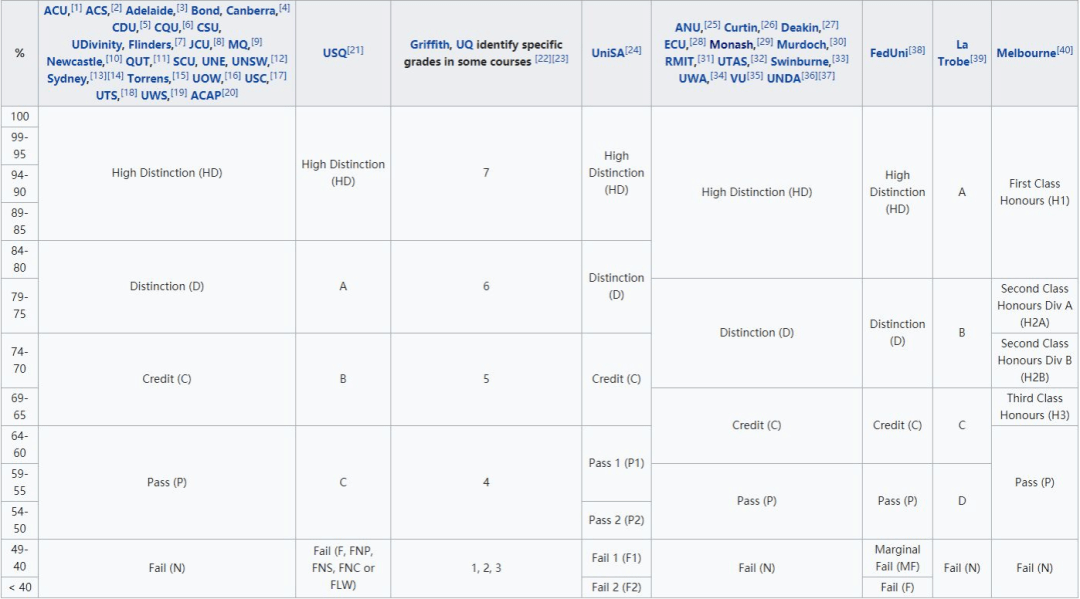This screenshot has height=599, width=1080.
Task: Open citation 40 next to Melbourne
Action: tap(1065, 50)
